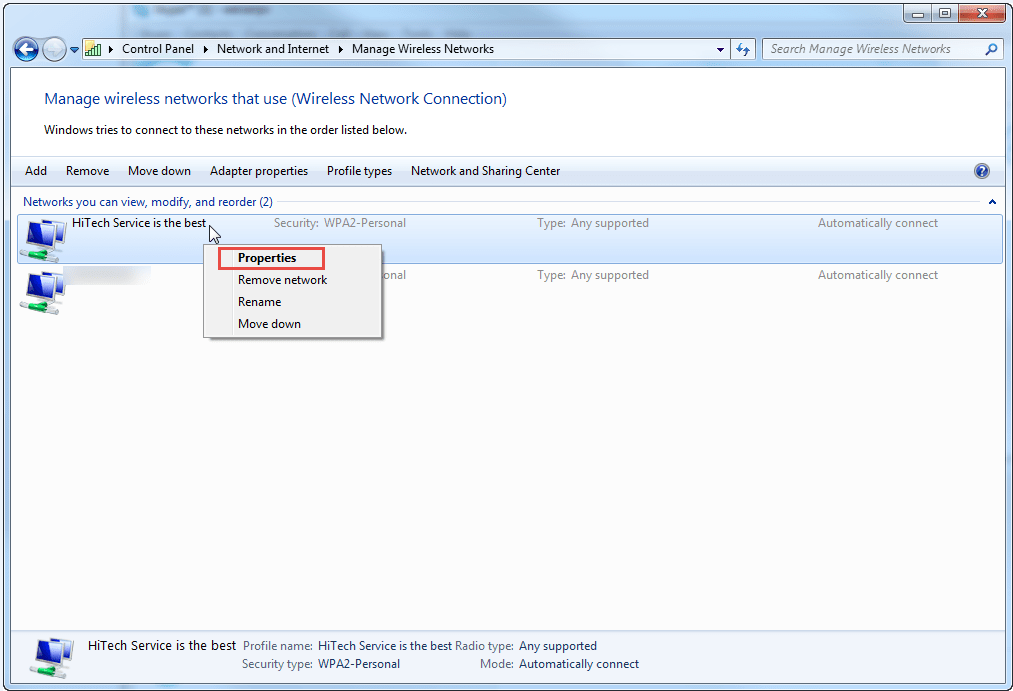This screenshot has width=1013, height=691.
Task: Click Radio type Any supported in details pane
Action: click(558, 646)
